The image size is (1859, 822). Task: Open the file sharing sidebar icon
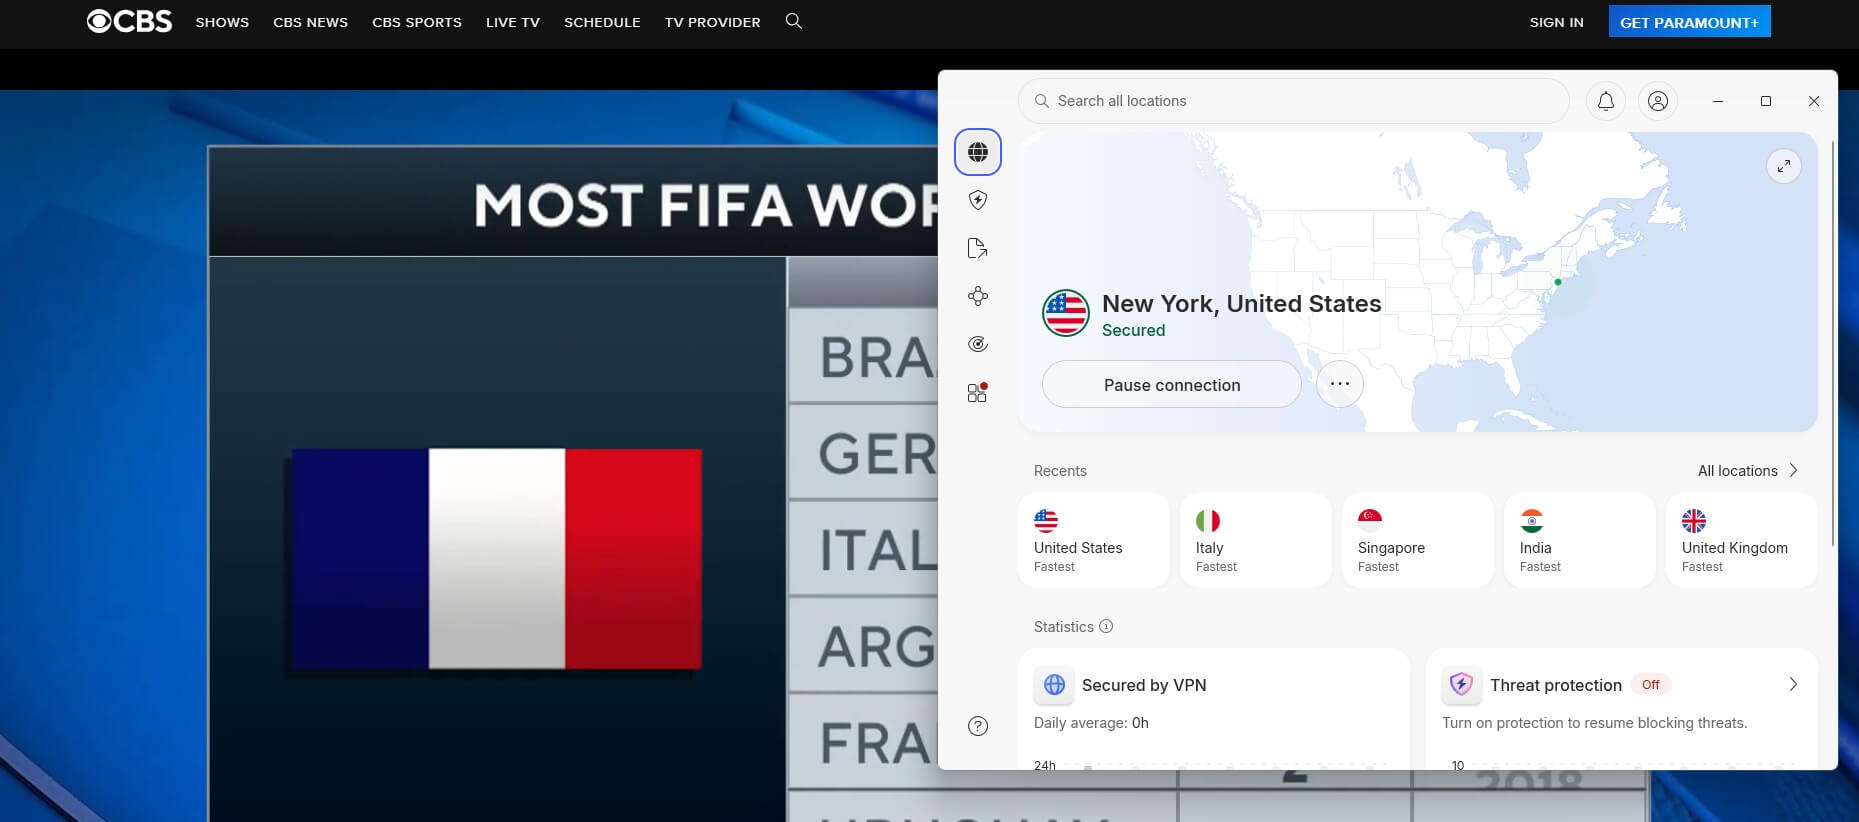pyautogui.click(x=978, y=248)
